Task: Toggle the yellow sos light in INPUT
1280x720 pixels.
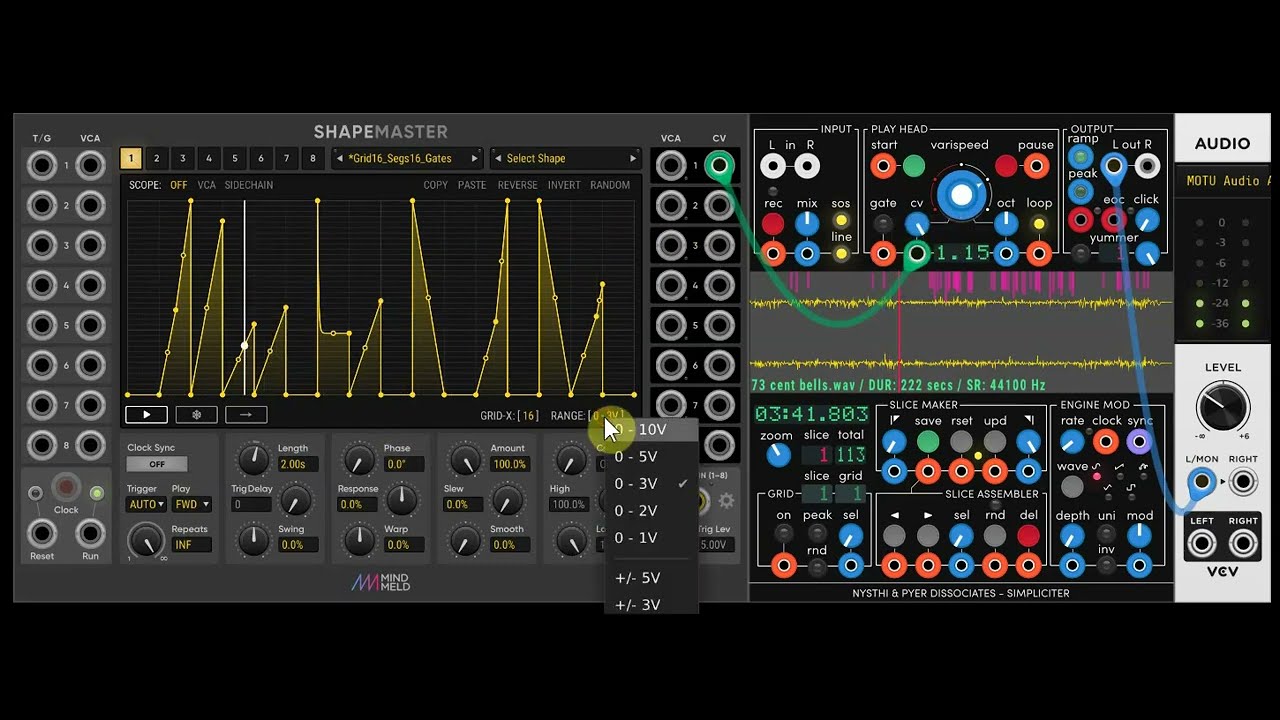Action: [x=841, y=220]
